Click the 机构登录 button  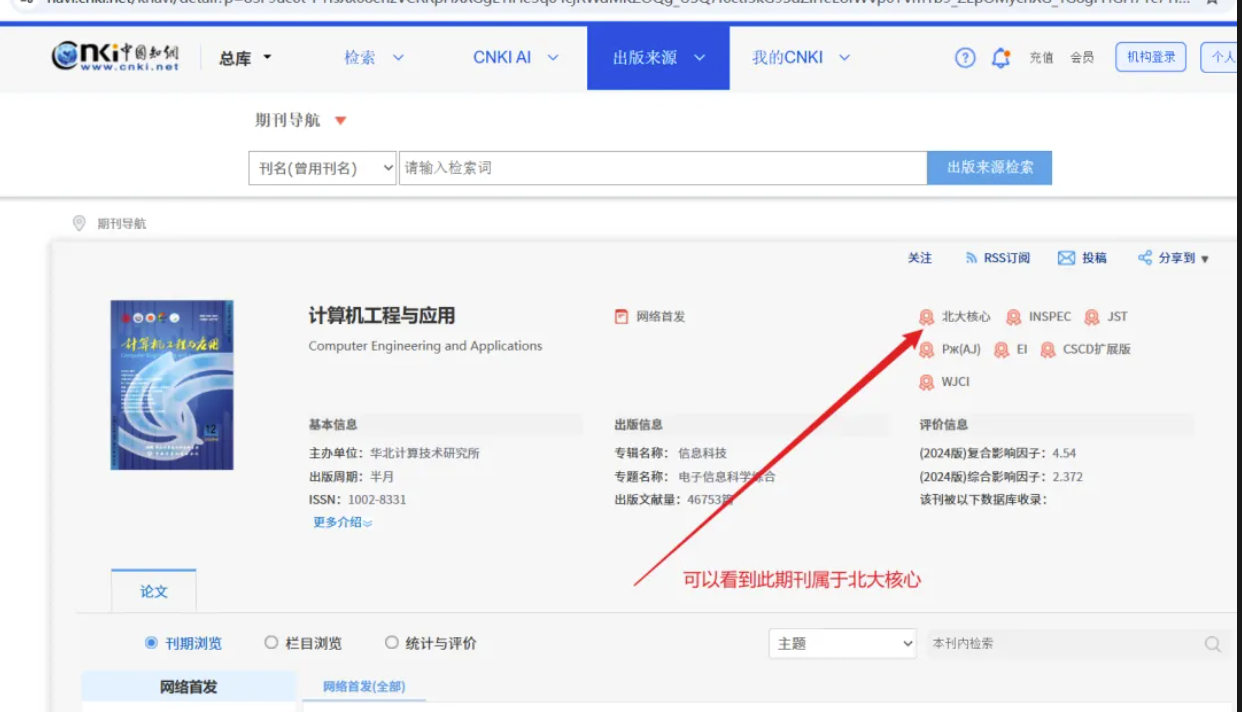click(1151, 58)
